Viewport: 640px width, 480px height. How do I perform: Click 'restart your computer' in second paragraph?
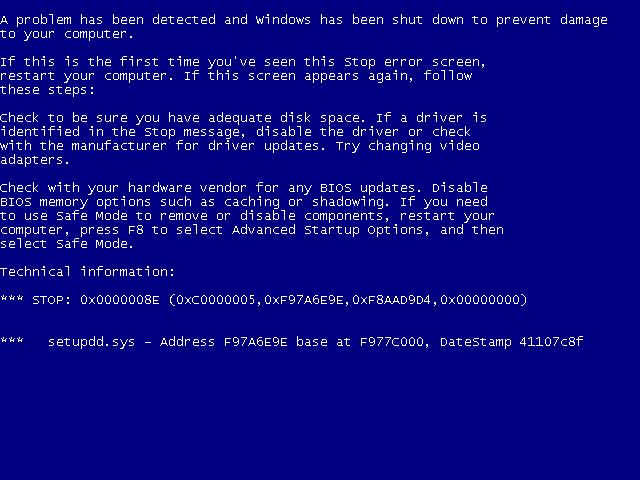(84, 76)
